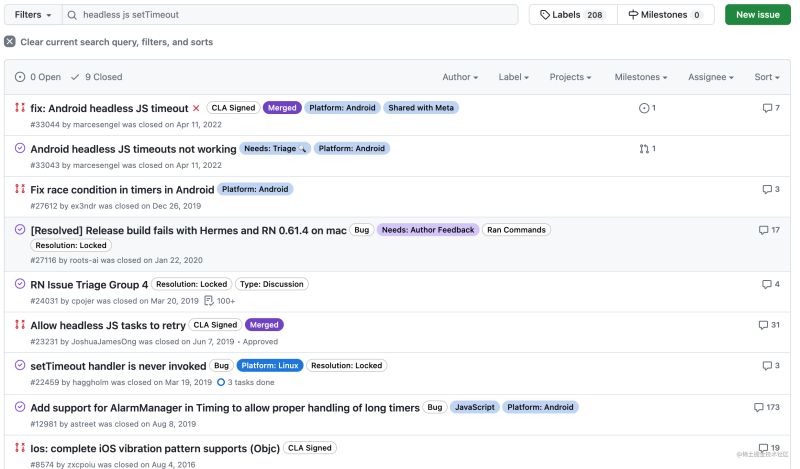Click the '3 tasks done' progress icon
Viewport: 800px width, 469px height.
pos(221,382)
